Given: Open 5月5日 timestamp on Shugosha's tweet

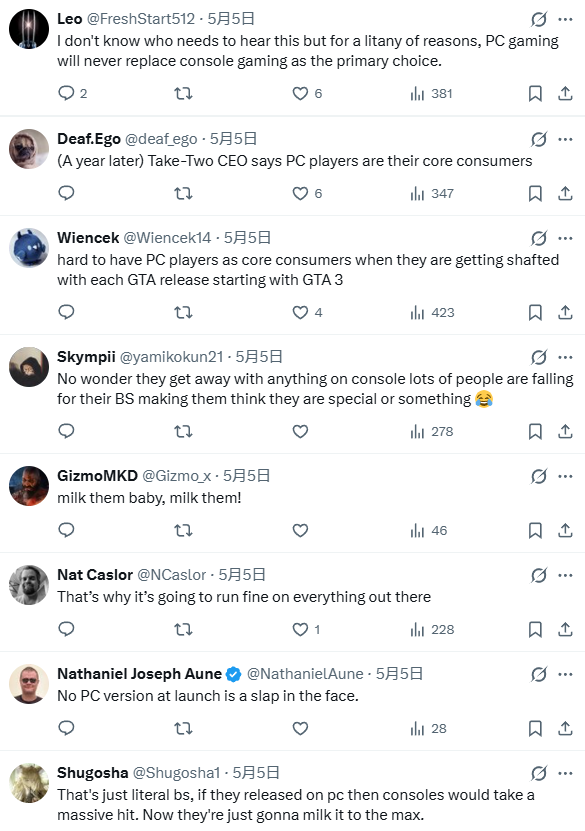Looking at the screenshot, I should [256, 773].
